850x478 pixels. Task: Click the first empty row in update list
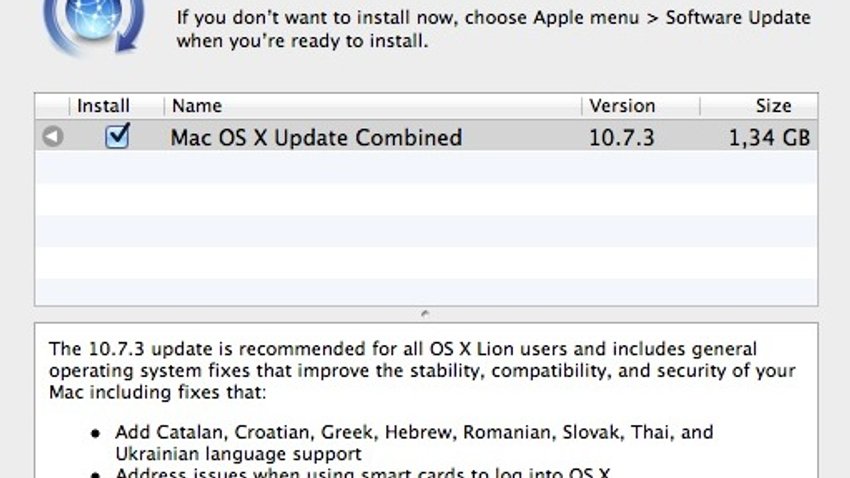point(426,167)
